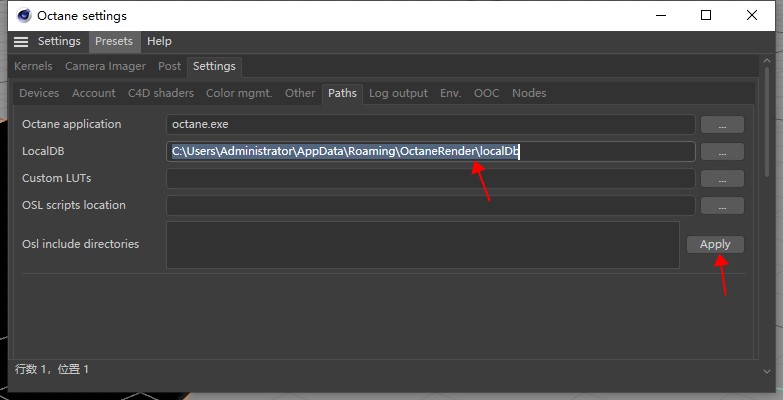Open the Presets menu
This screenshot has width=783, height=400.
(x=114, y=41)
